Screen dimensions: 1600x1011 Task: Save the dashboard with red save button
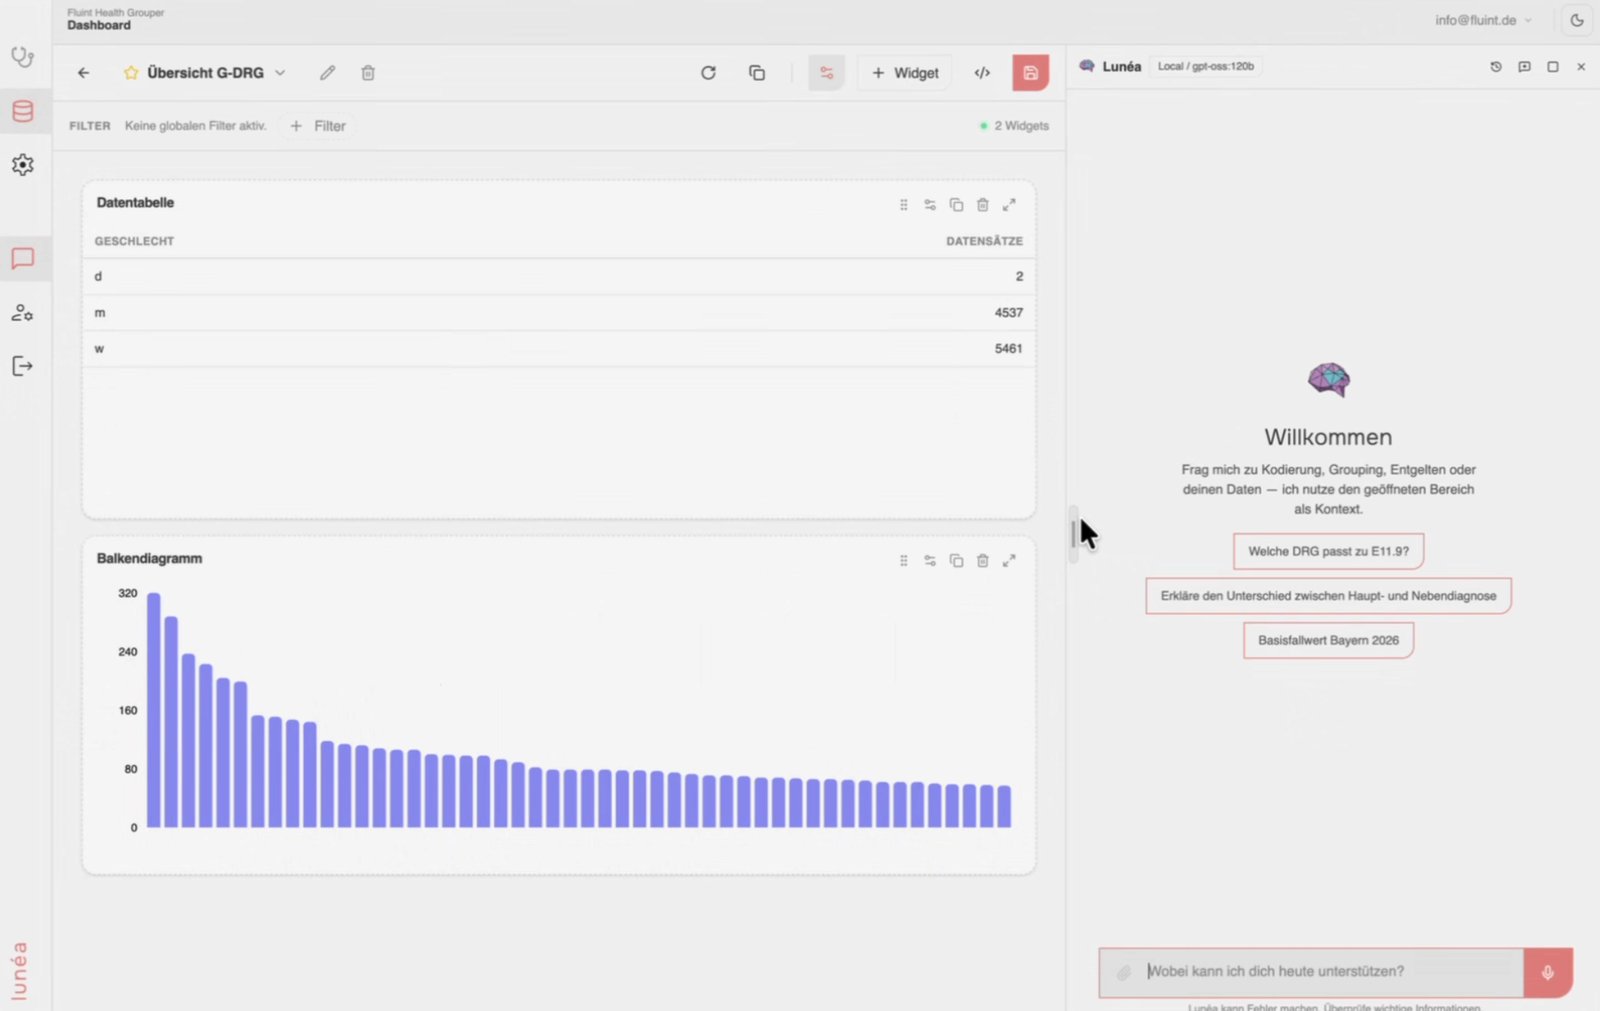1030,73
